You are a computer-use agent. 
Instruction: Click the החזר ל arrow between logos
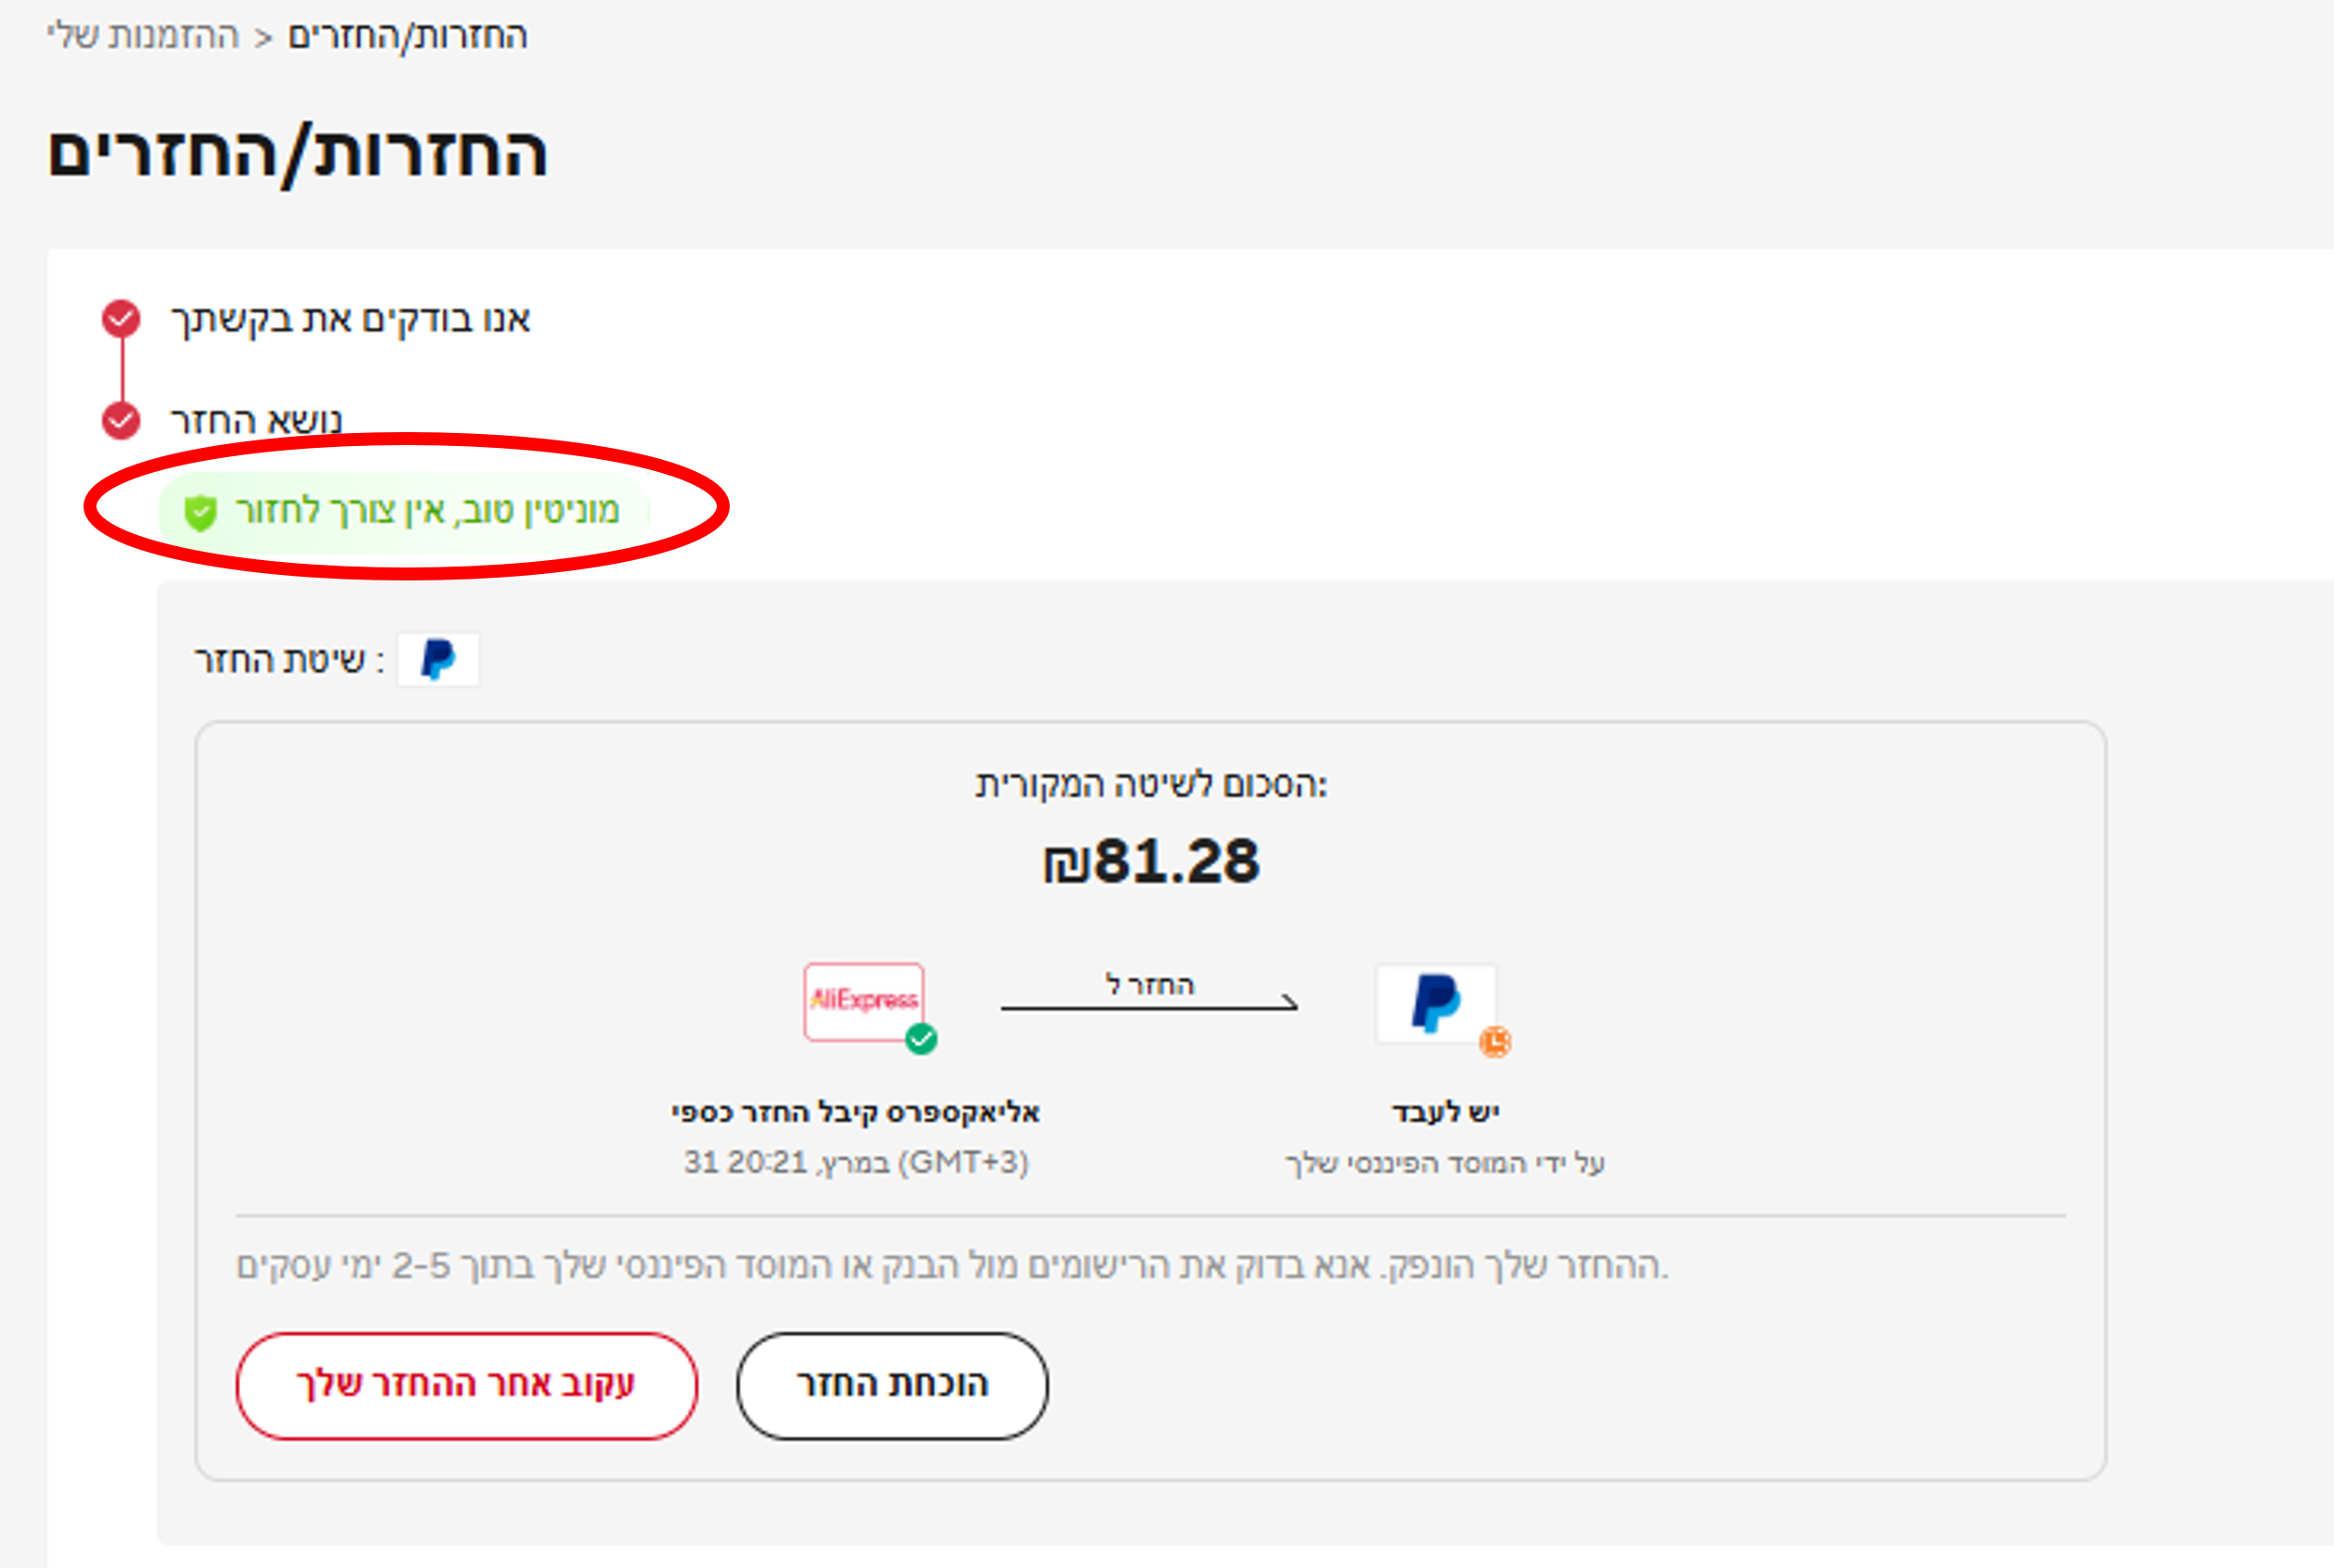coord(1149,1002)
